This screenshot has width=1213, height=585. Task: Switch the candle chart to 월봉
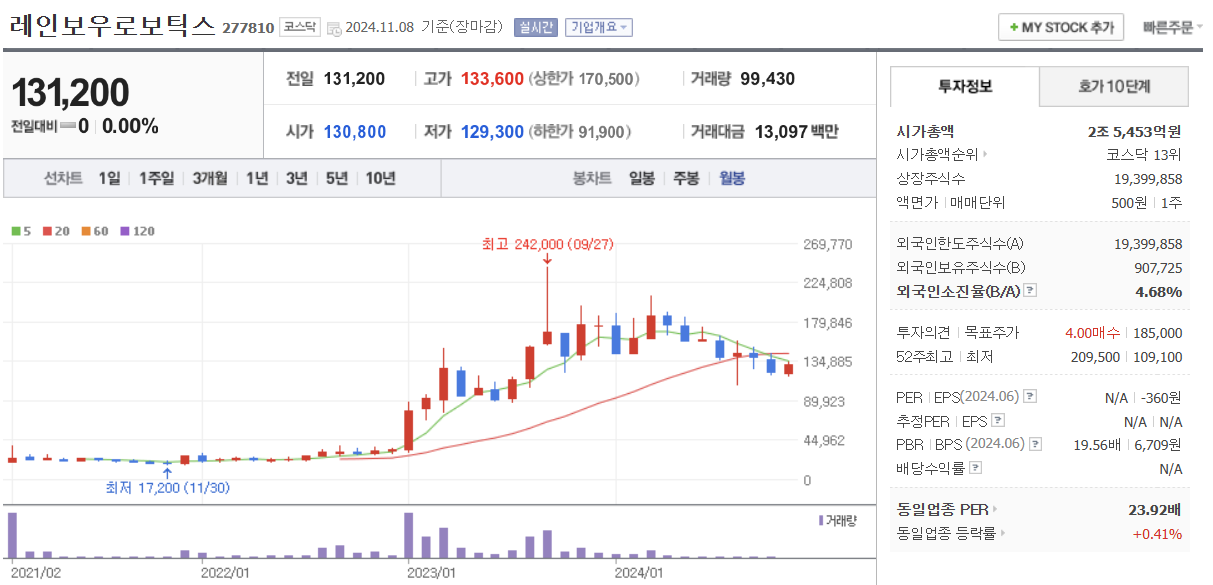click(732, 179)
